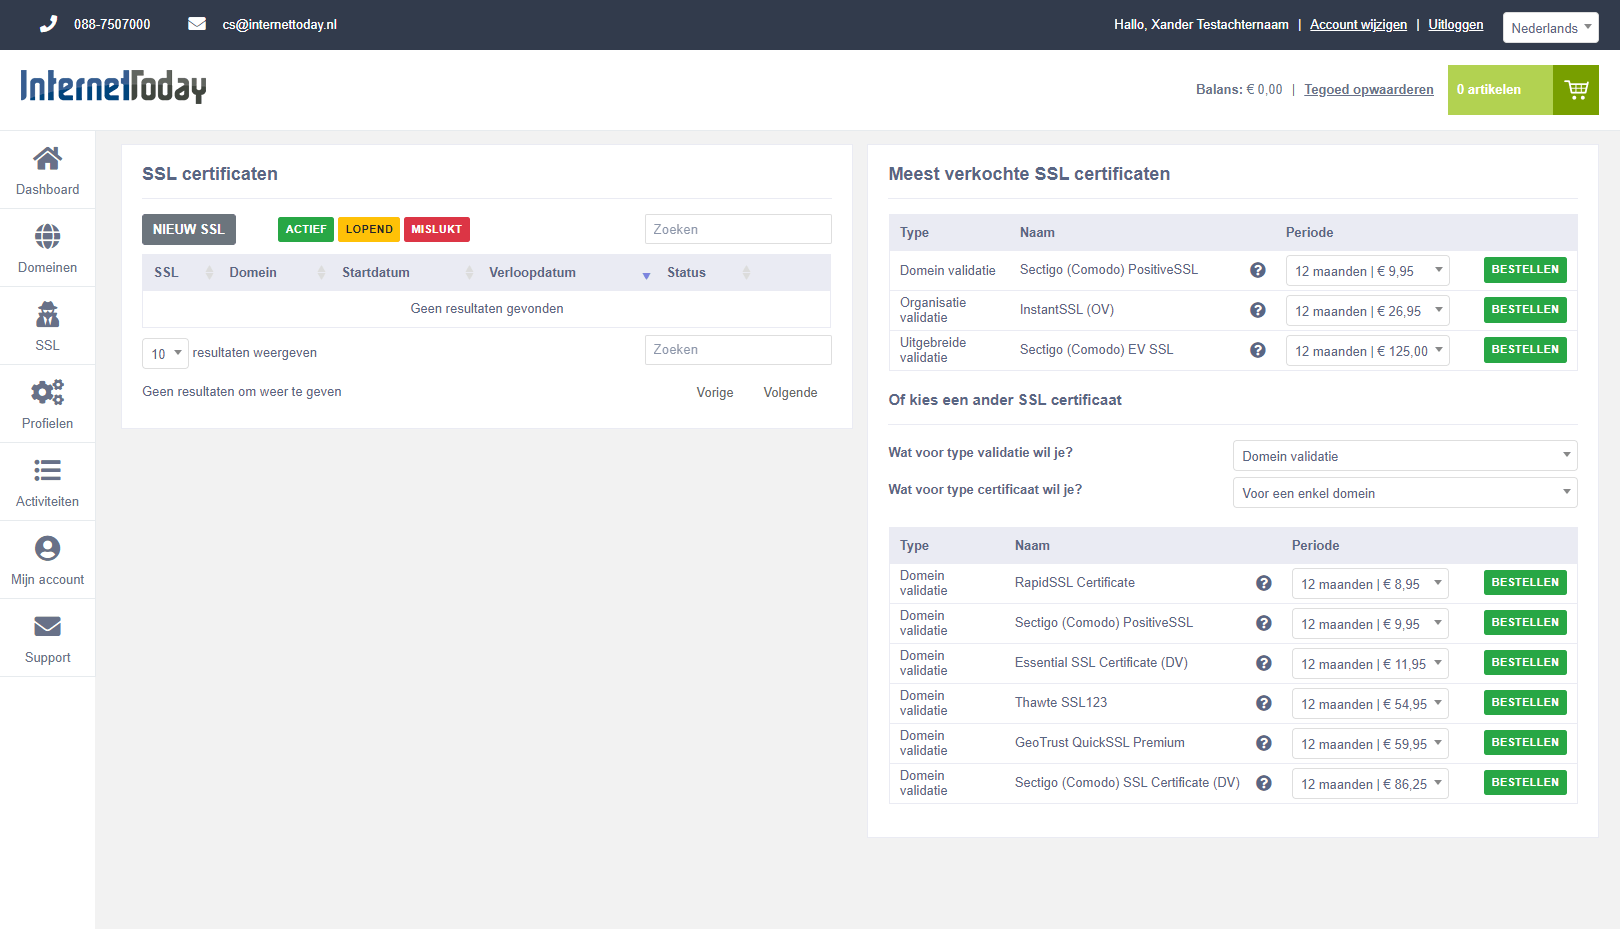Click the upper Zoeken search field
Image resolution: width=1620 pixels, height=929 pixels.
(738, 229)
